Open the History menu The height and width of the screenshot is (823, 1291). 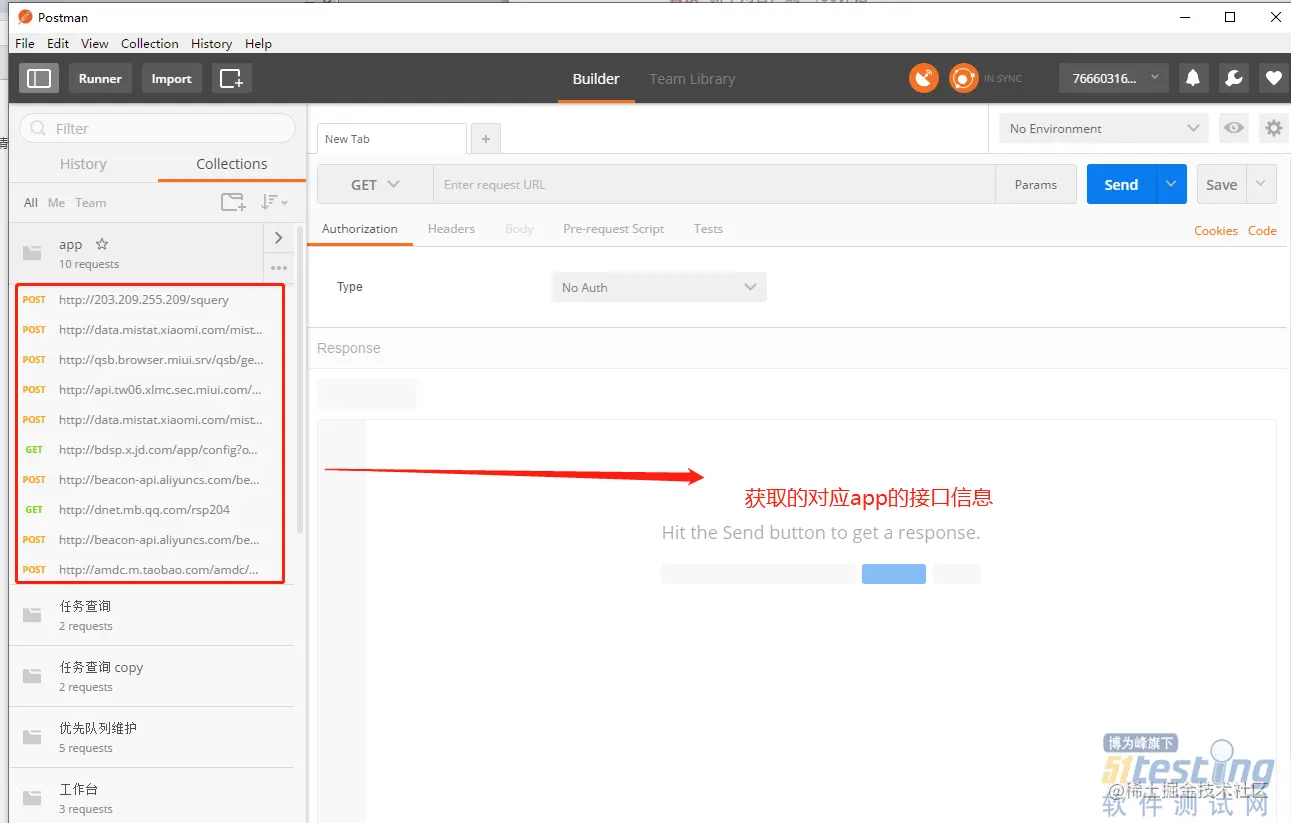211,43
